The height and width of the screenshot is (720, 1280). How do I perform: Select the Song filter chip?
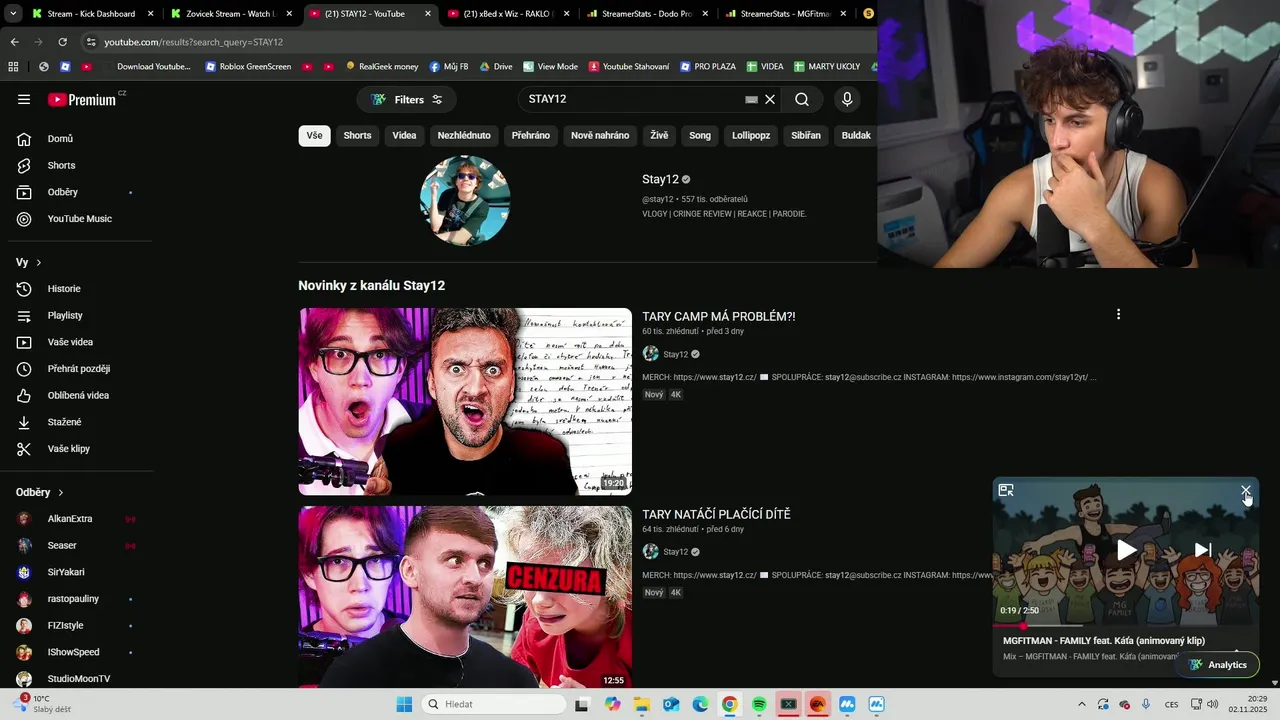click(700, 136)
